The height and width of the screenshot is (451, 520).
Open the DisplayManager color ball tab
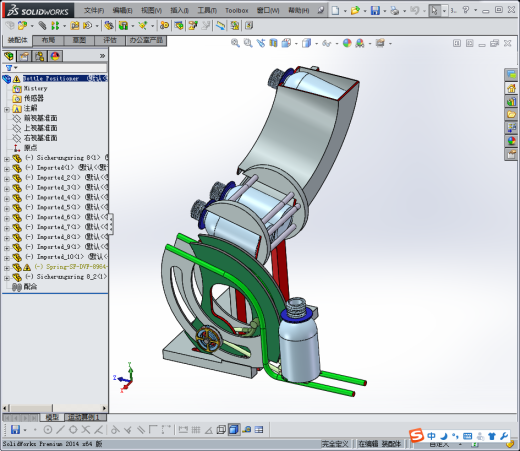[x=55, y=56]
